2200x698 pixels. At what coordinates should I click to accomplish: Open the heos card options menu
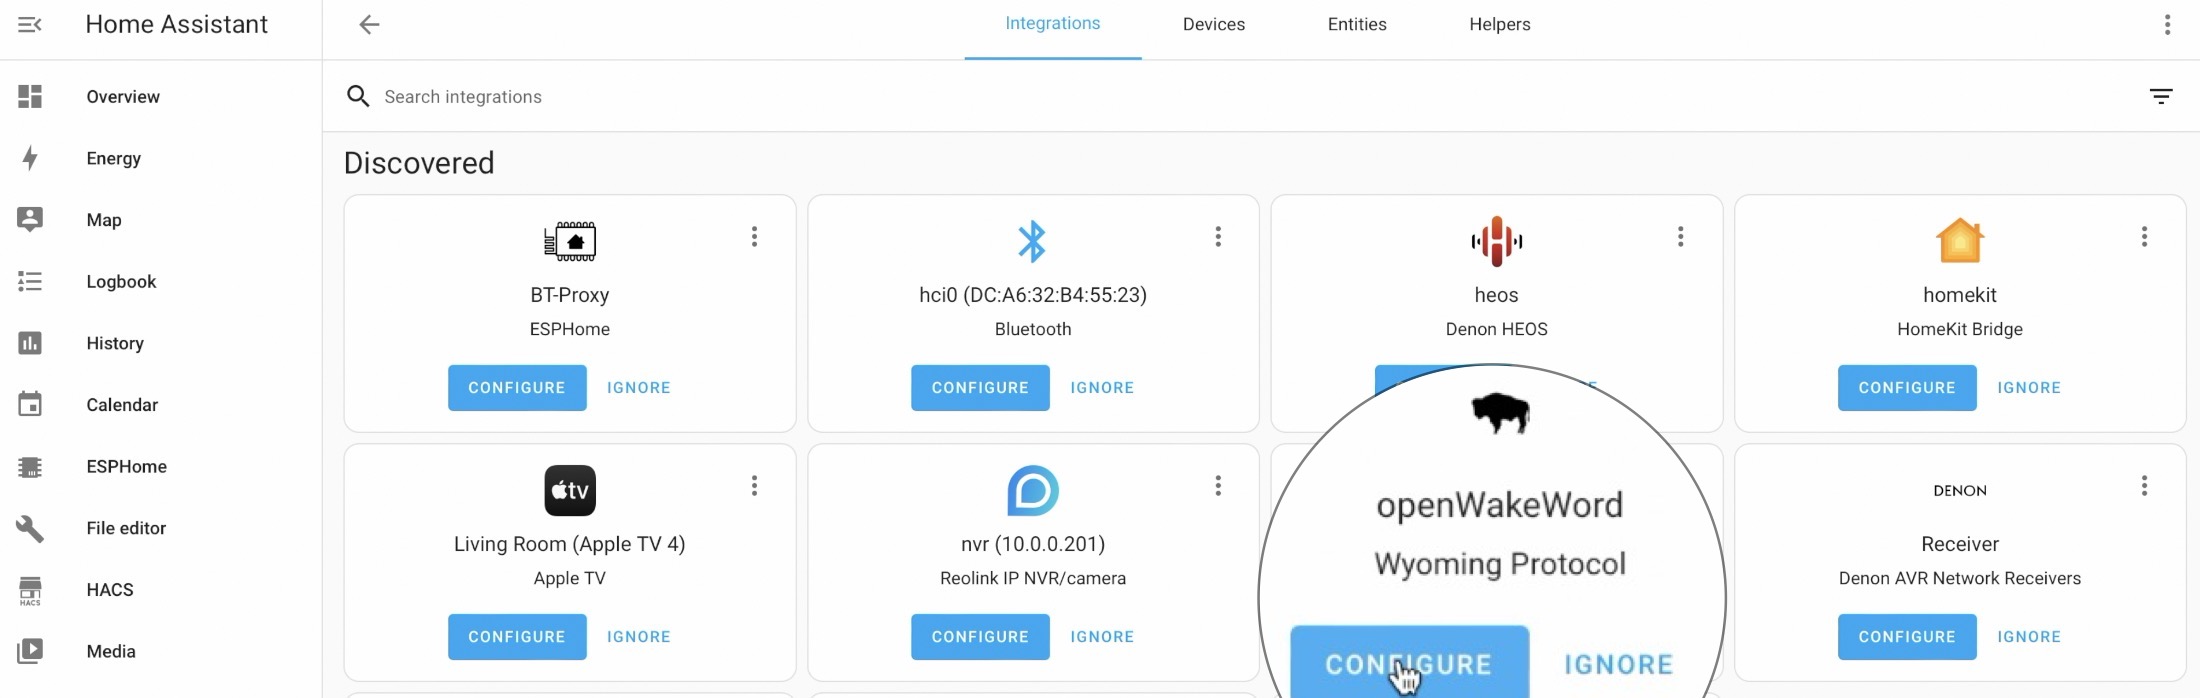tap(1681, 236)
